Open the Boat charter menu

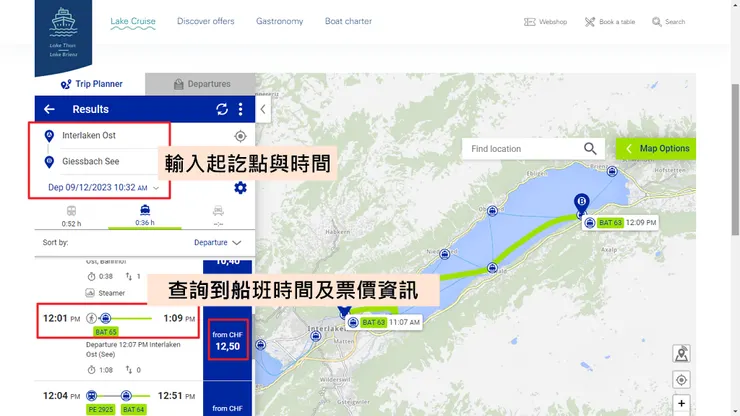(348, 21)
